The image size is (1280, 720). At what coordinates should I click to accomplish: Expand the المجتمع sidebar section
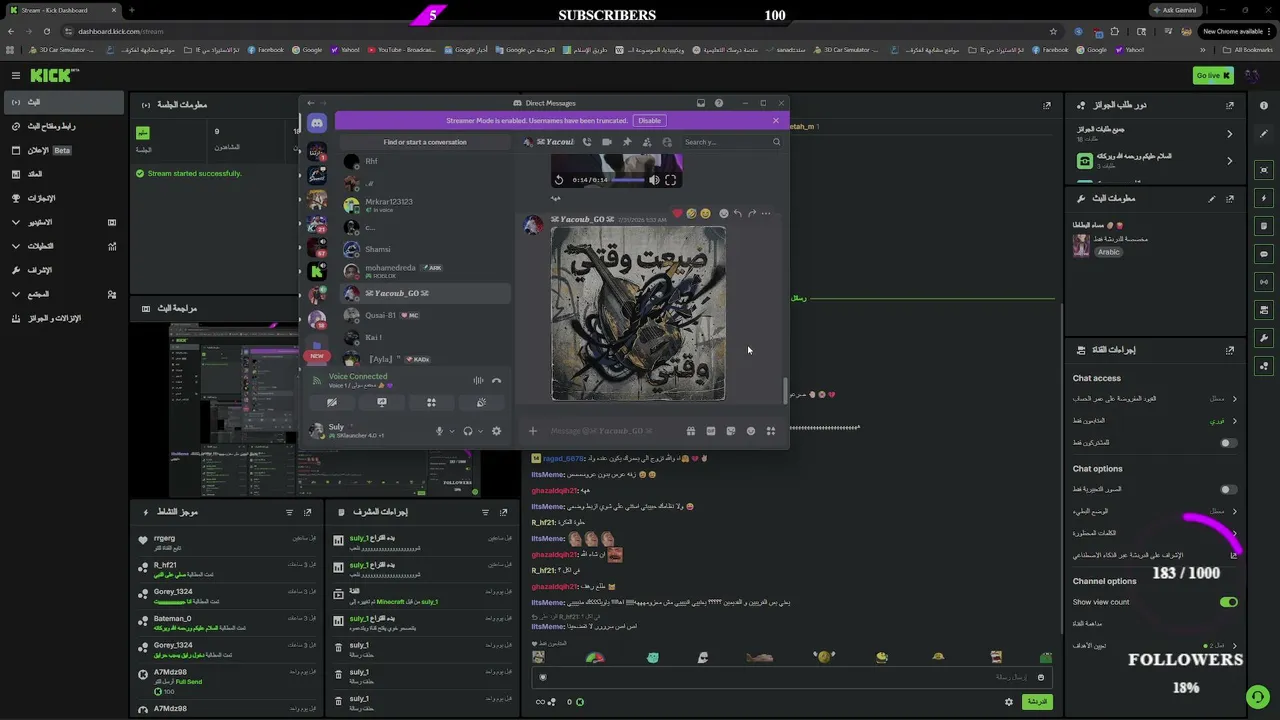(x=65, y=294)
